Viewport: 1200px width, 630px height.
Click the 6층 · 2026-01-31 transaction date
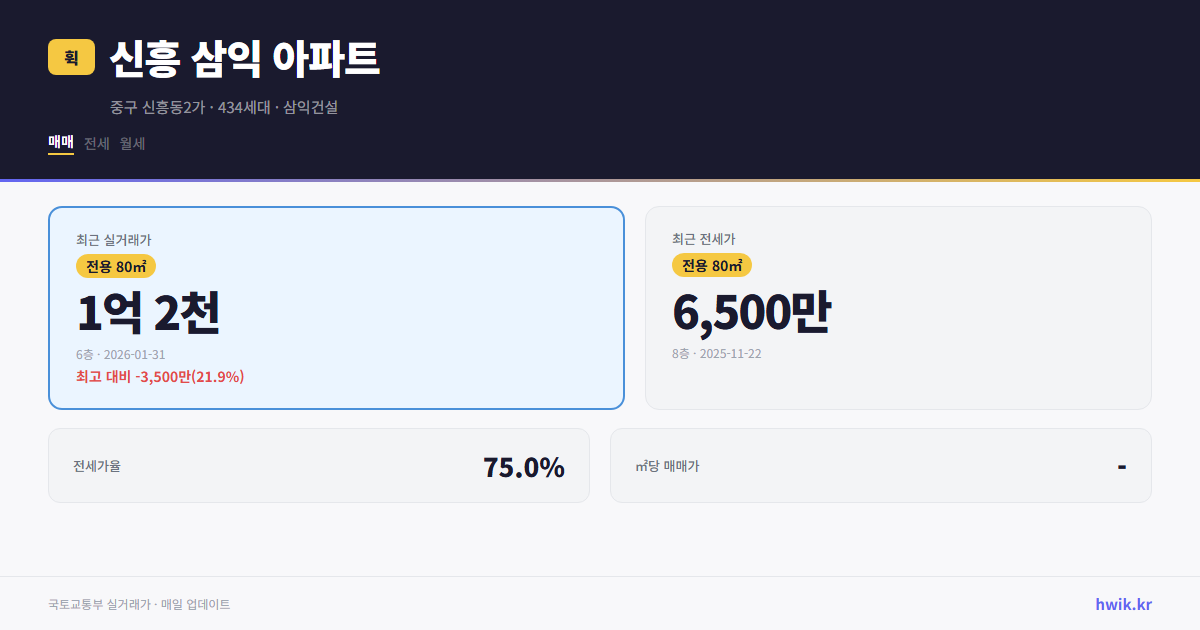click(x=120, y=354)
